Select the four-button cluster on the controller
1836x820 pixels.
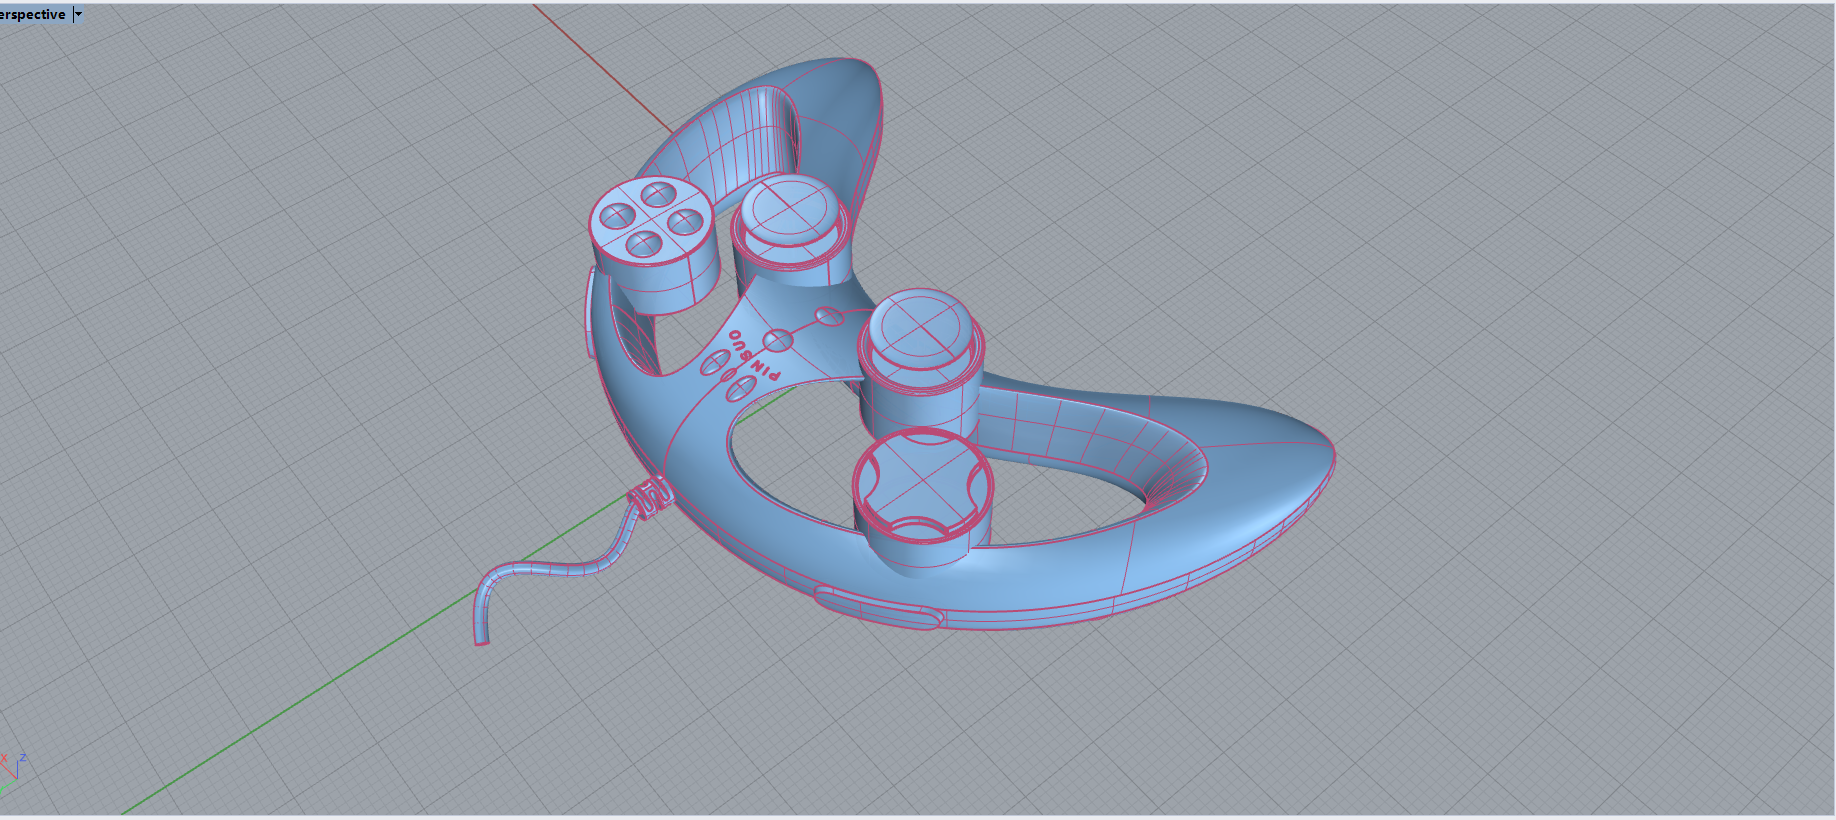tap(651, 220)
